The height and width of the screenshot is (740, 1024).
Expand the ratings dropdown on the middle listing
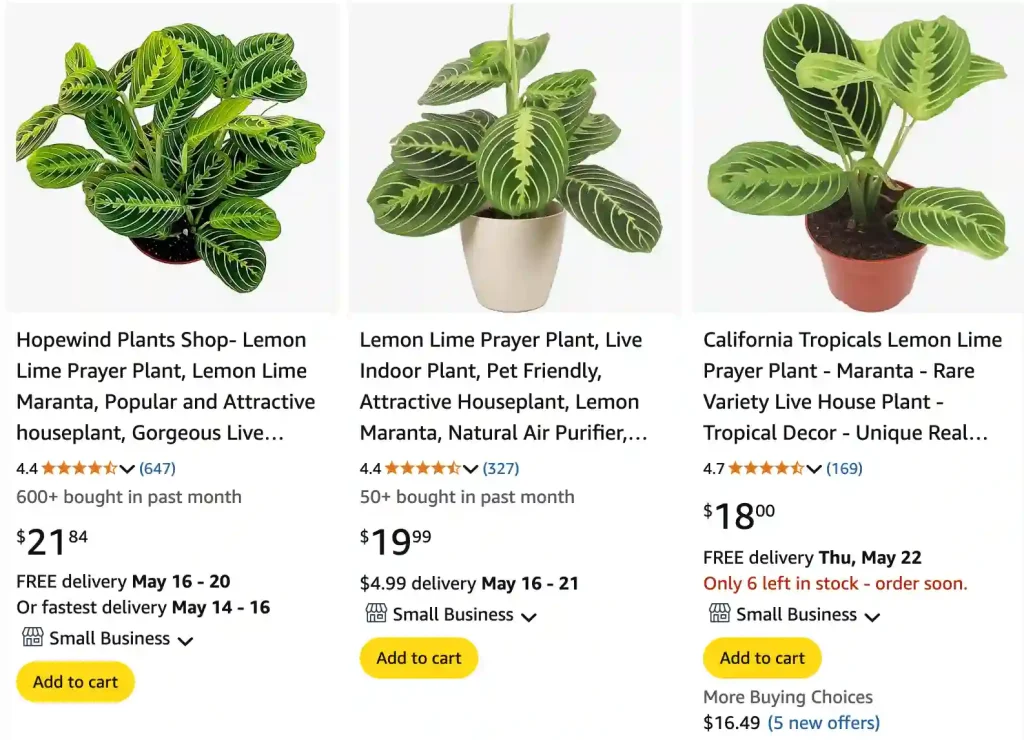coord(469,468)
